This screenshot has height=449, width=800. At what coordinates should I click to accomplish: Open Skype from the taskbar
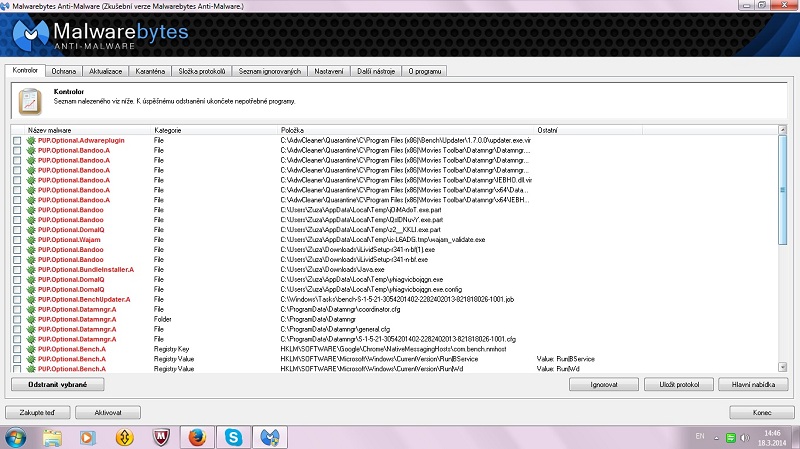pos(233,436)
